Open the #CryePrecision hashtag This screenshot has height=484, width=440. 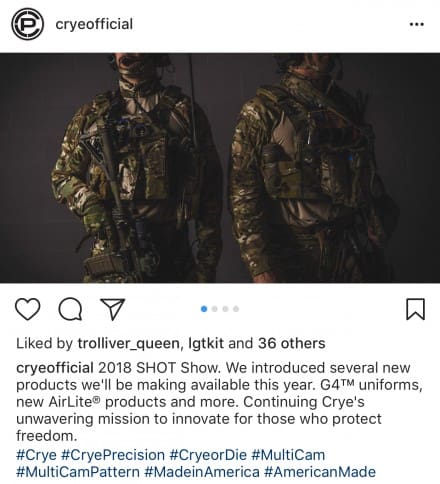113,455
